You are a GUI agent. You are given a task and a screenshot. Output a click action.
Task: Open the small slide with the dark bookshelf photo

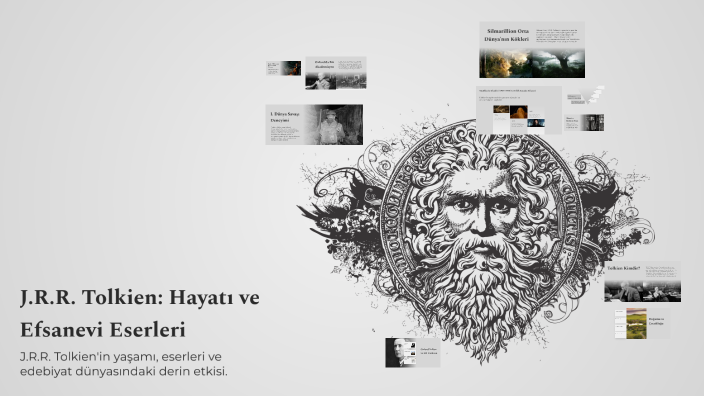[584, 123]
